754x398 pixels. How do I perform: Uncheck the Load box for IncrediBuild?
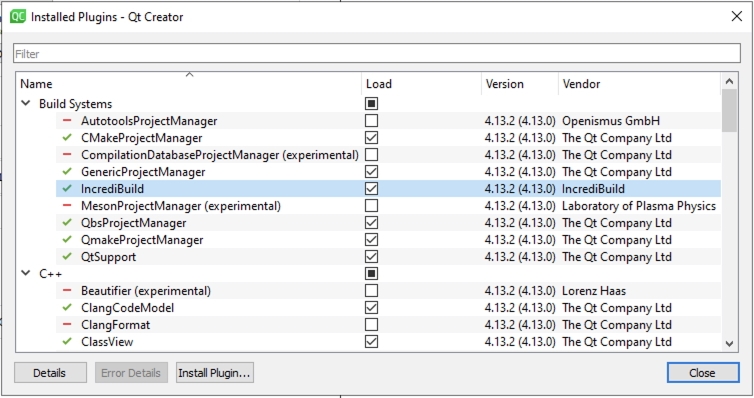[371, 189]
